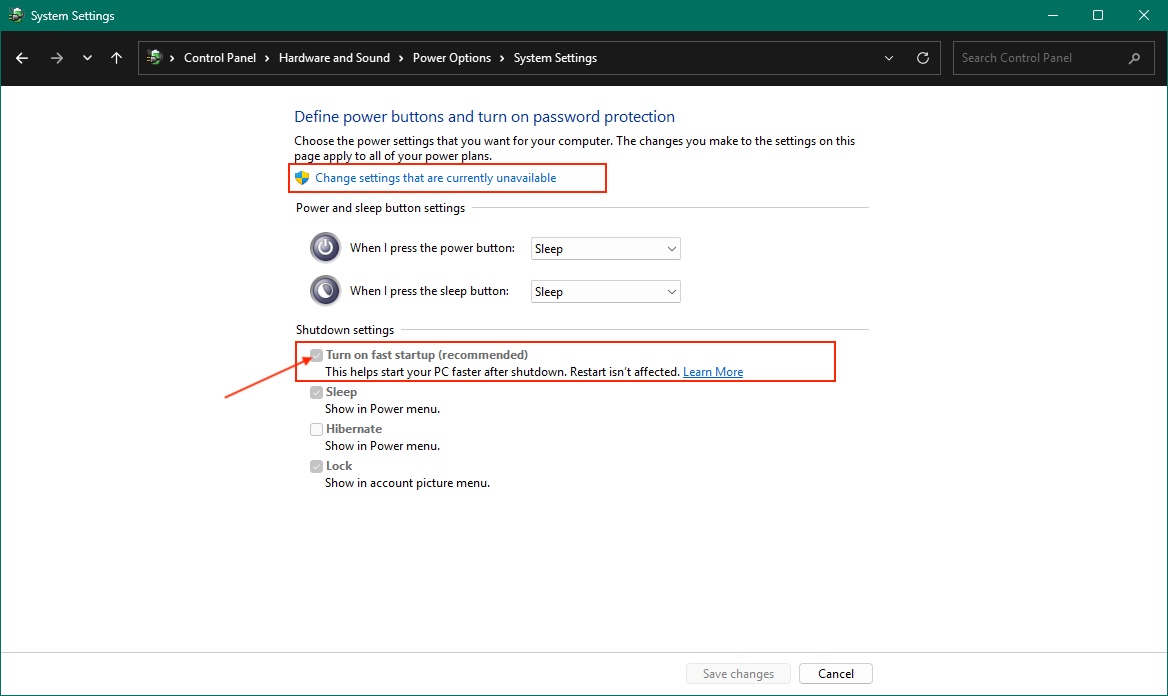Screen dimensions: 1168x696
Task: Navigate to Power Options breadcrumb
Action: [x=451, y=58]
